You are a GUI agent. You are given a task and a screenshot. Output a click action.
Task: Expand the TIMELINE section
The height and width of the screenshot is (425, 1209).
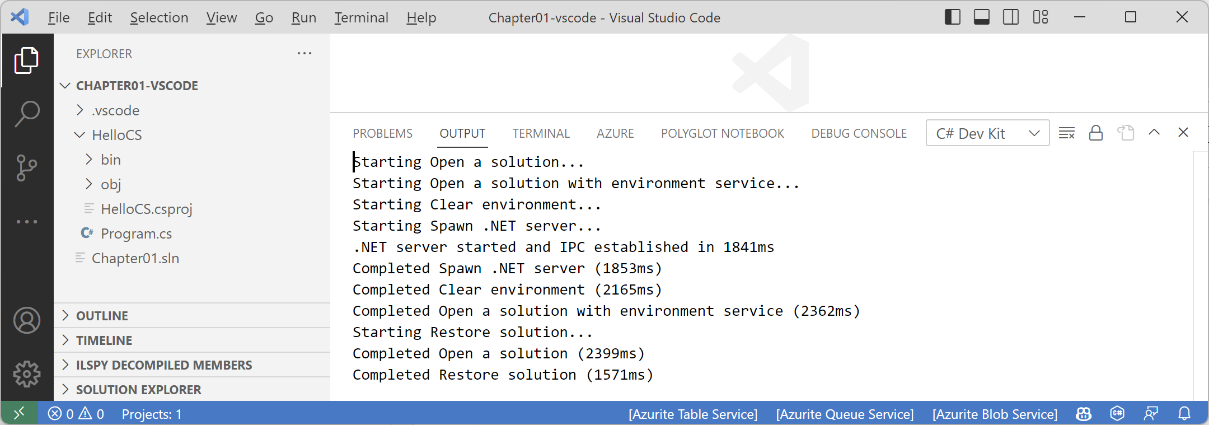pyautogui.click(x=192, y=340)
